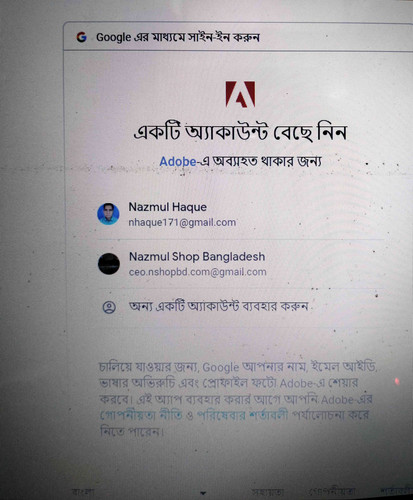Select Nazmul Haque's profile photo avatar
413x500 pixels.
(108, 214)
